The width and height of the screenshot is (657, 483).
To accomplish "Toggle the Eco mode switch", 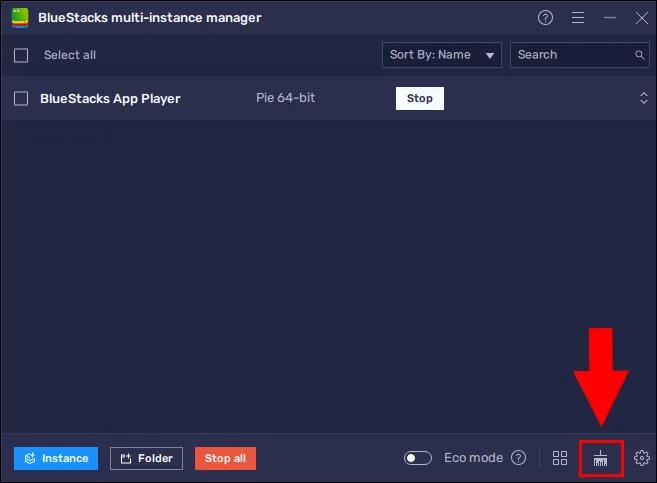I will click(x=418, y=458).
